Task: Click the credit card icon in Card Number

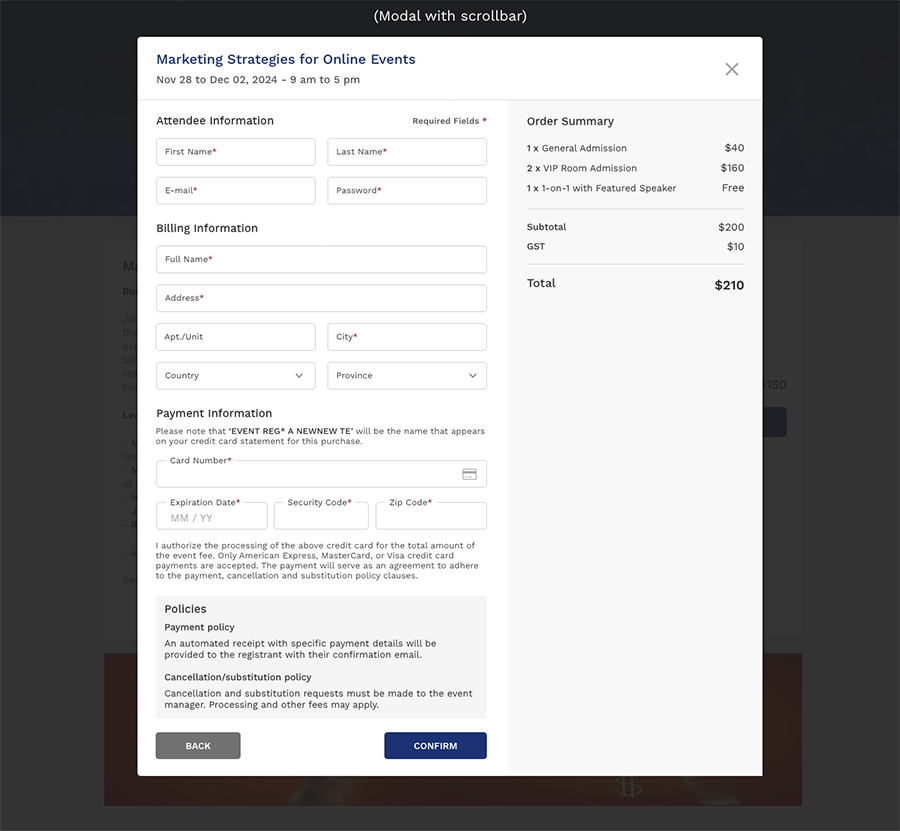Action: 469,474
